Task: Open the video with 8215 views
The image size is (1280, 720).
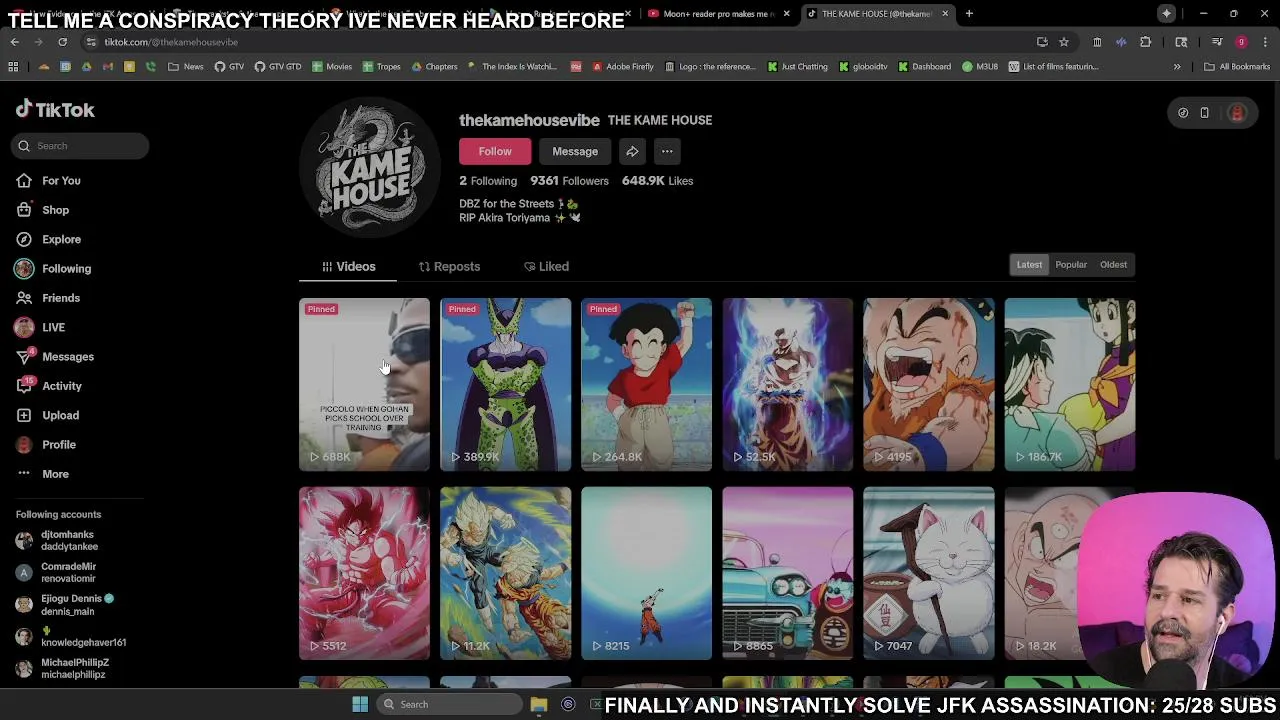Action: (646, 573)
